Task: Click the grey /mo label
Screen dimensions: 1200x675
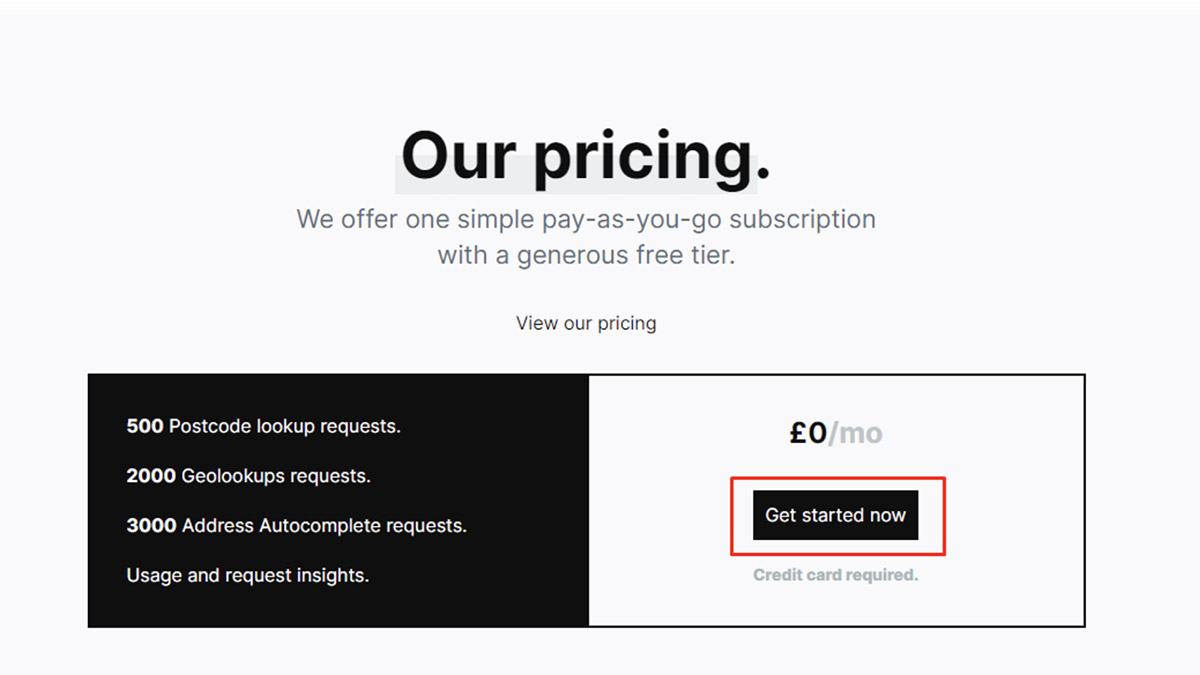Action: coord(856,433)
